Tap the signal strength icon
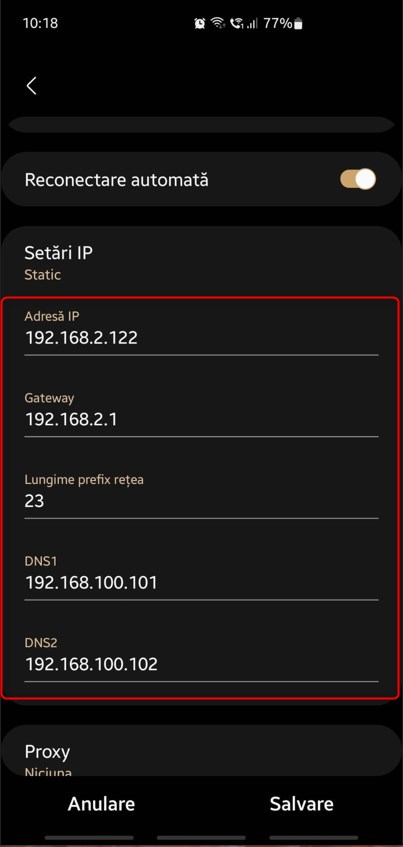This screenshot has height=847, width=403. [252, 24]
